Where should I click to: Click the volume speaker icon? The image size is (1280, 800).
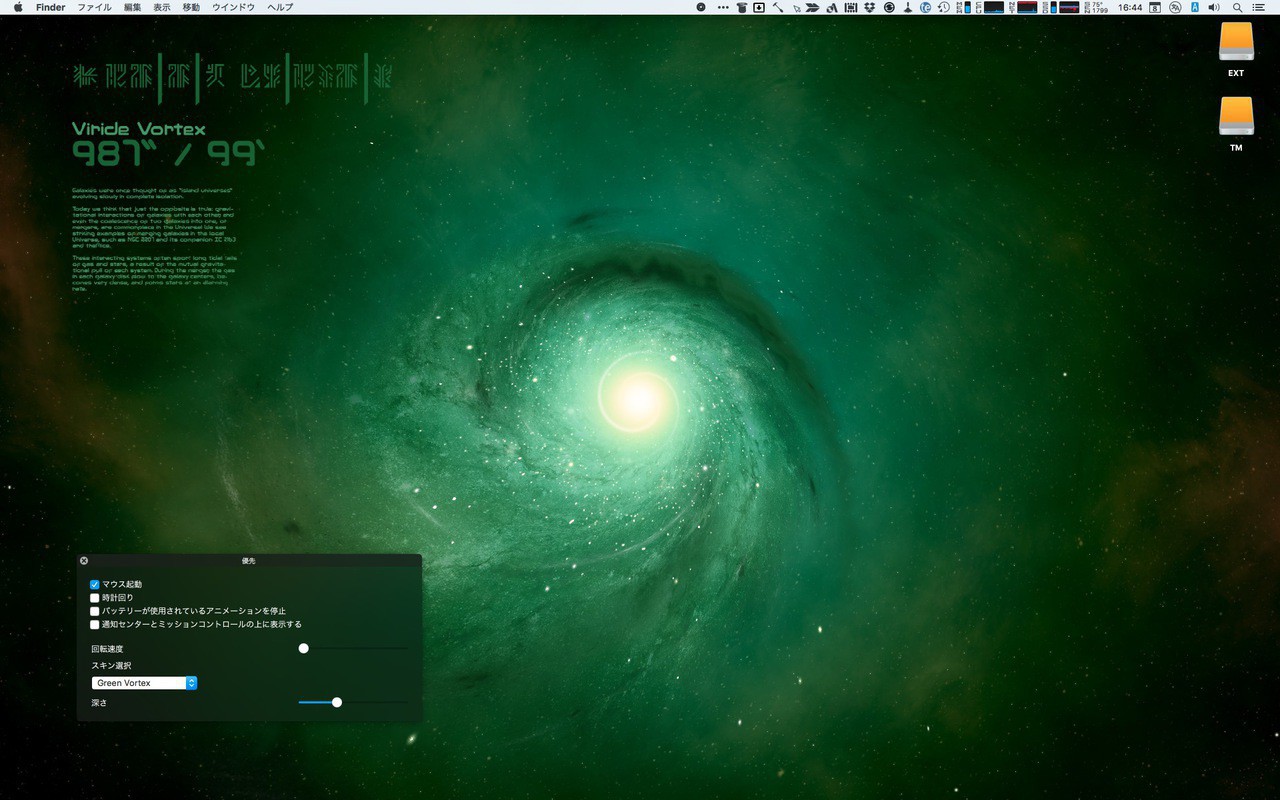coord(1214,7)
